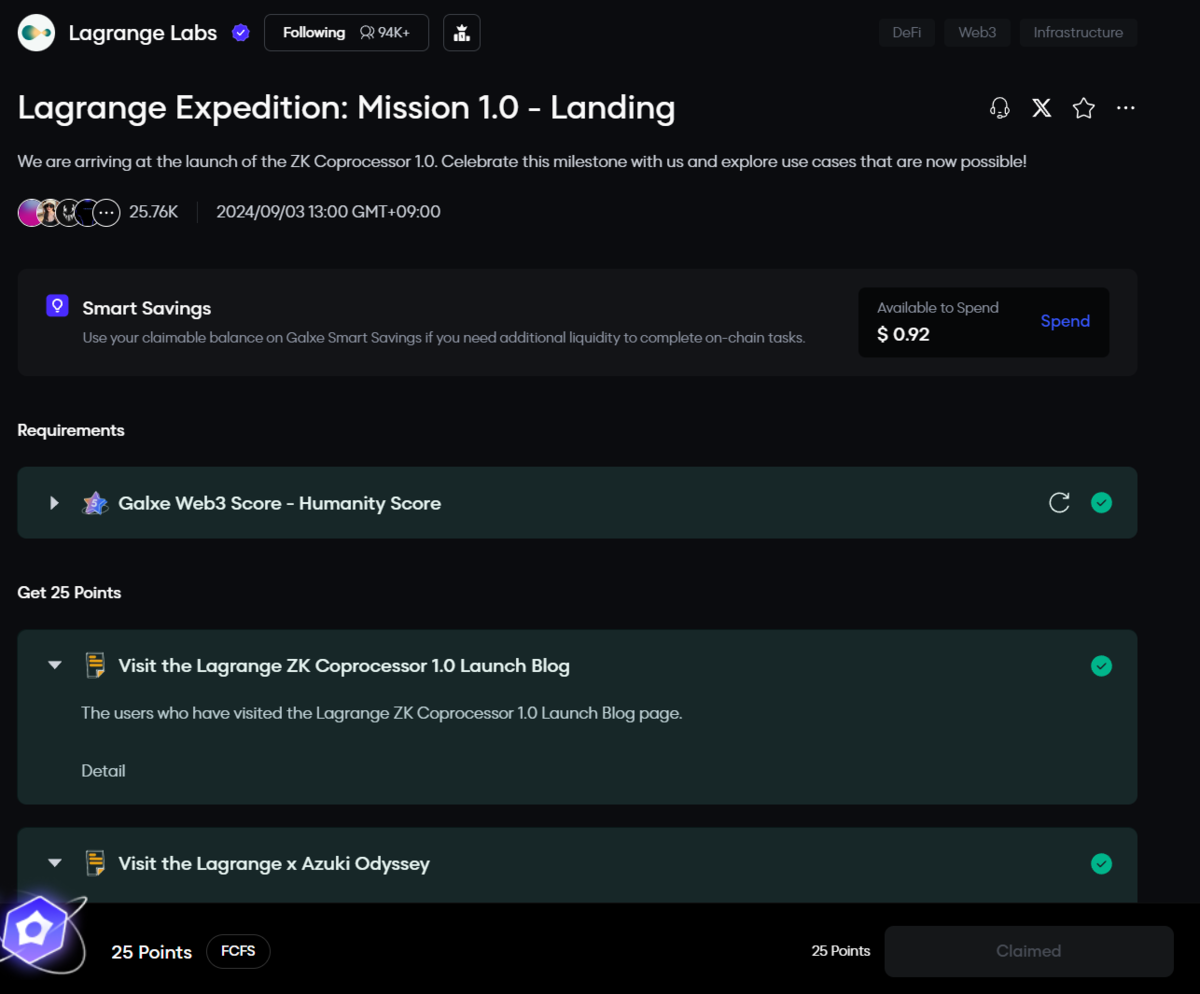Click the $ 0.92 available balance

click(903, 335)
